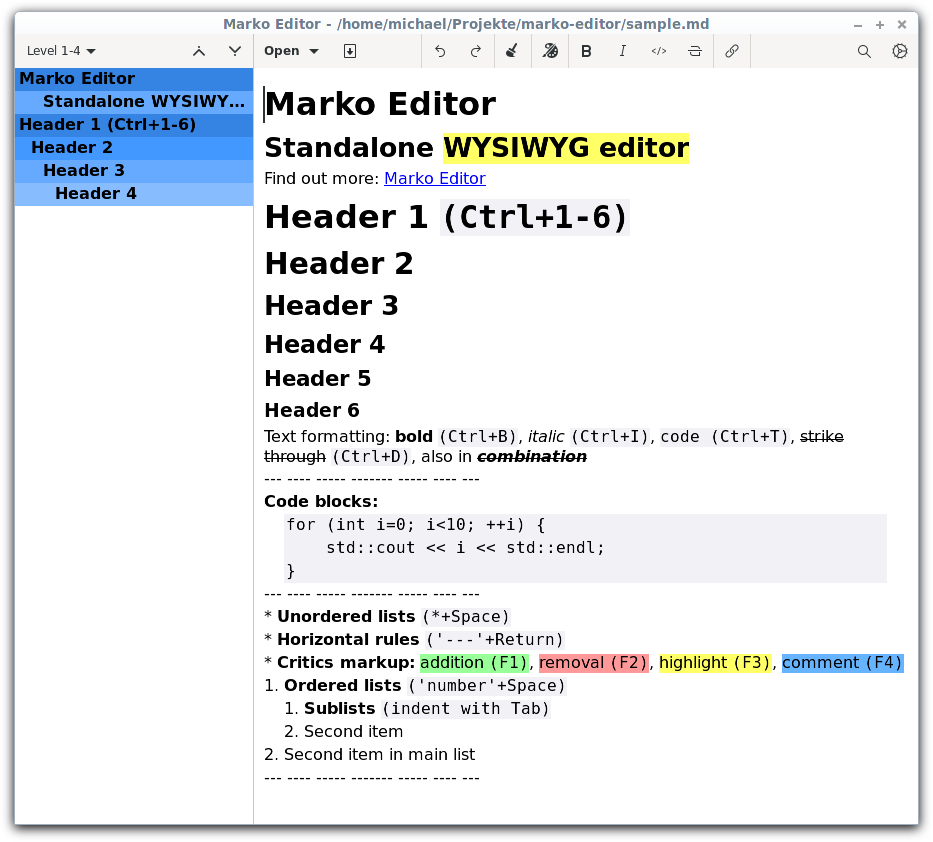Click the green 'addition (F1)' markup
This screenshot has height=842, width=933.
[474, 663]
